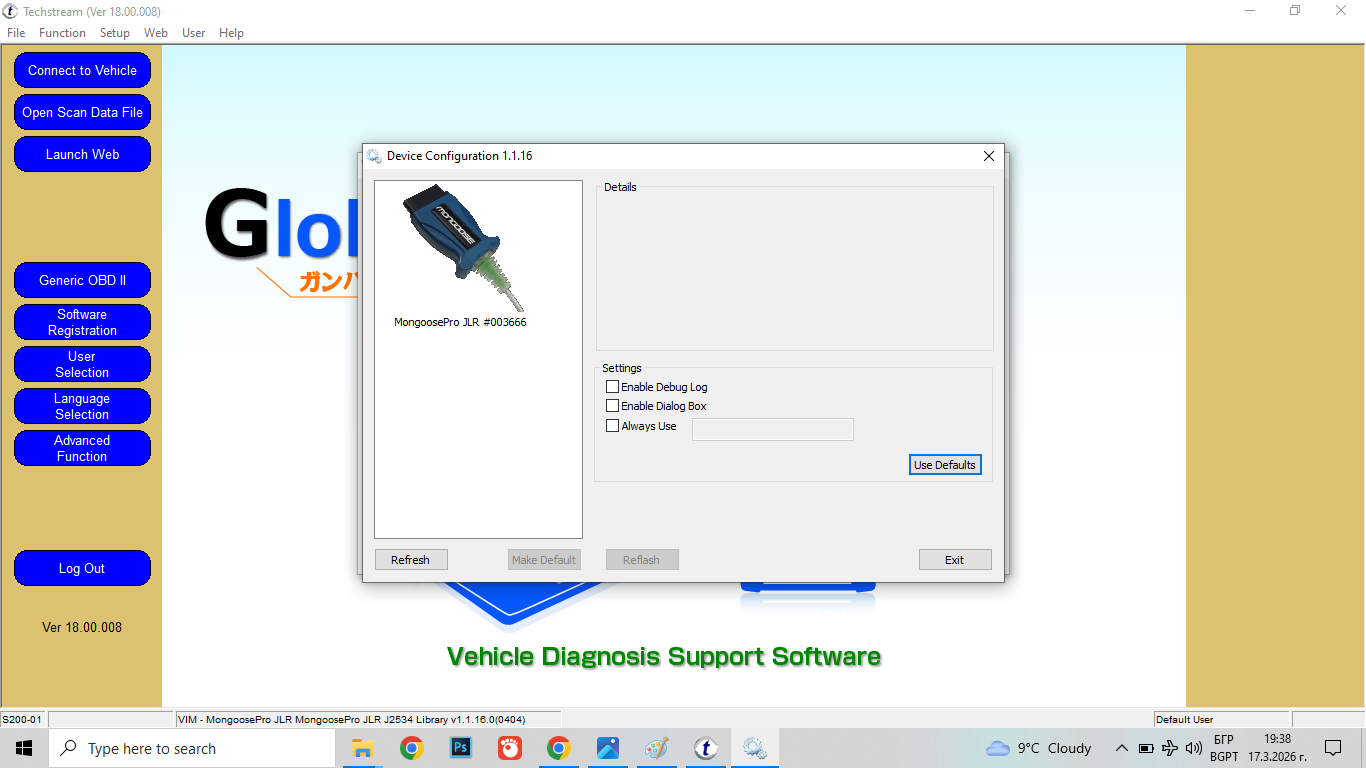Click the volume speaker tray icon
Viewport: 1366px width, 768px height.
coord(1193,748)
